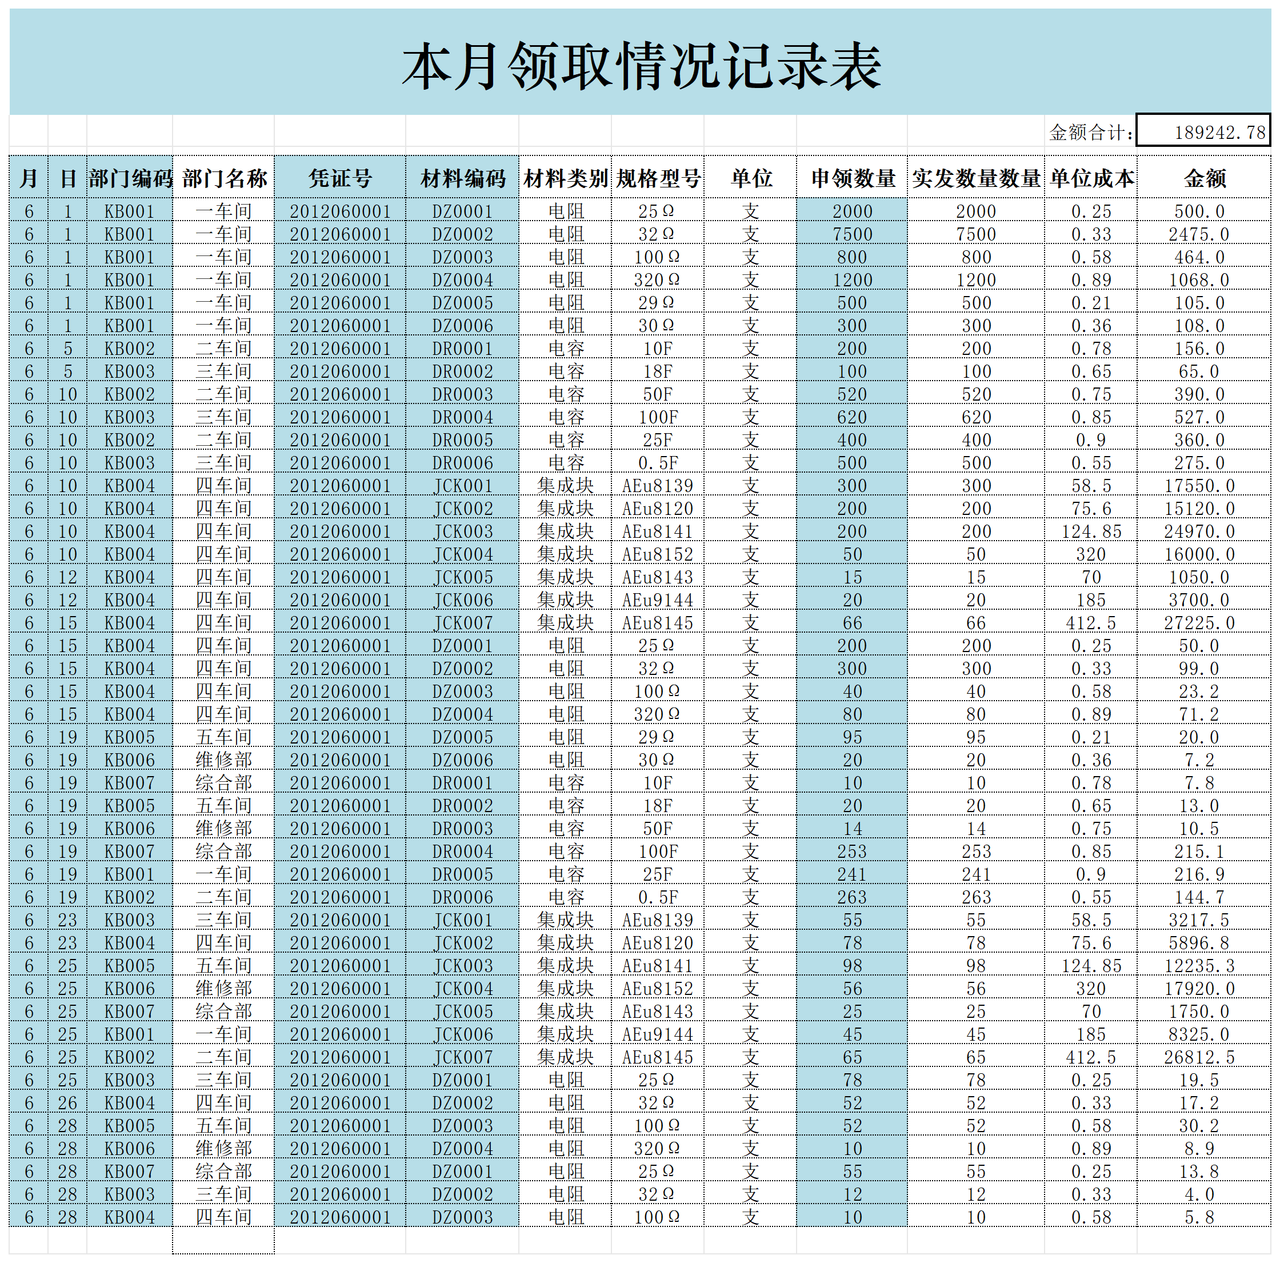The height and width of the screenshot is (1263, 1280).
Task: Select the 单位成本 header cell
Action: [x=1091, y=178]
